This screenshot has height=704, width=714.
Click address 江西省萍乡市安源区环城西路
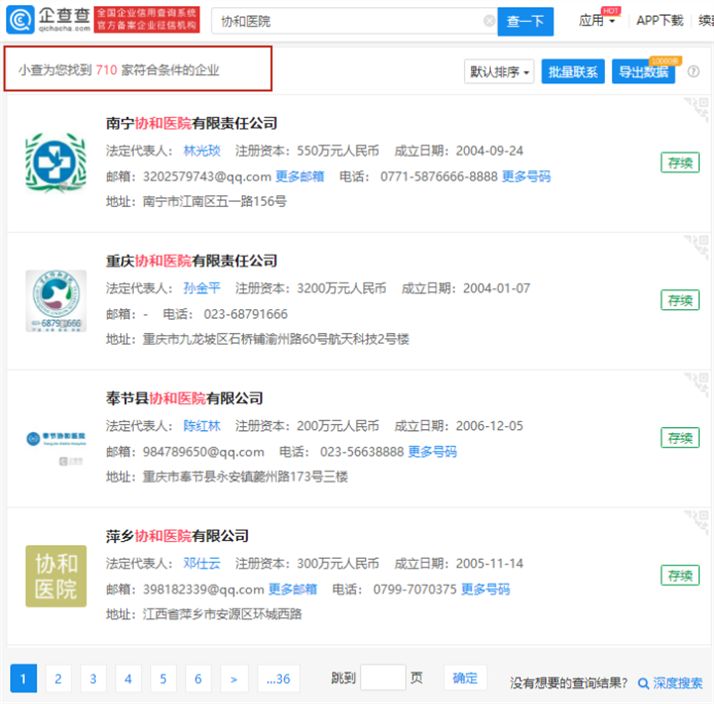(222, 614)
